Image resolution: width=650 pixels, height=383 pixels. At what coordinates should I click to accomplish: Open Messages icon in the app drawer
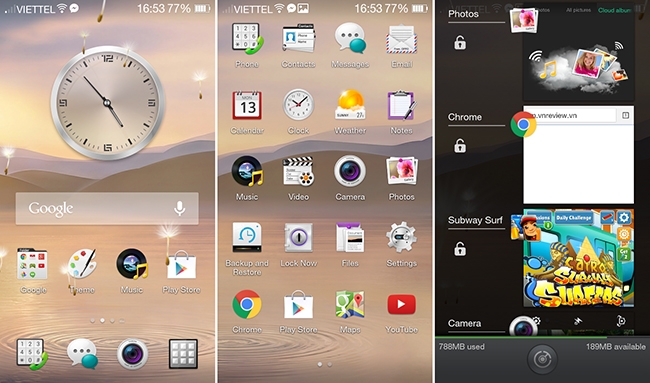(350, 39)
